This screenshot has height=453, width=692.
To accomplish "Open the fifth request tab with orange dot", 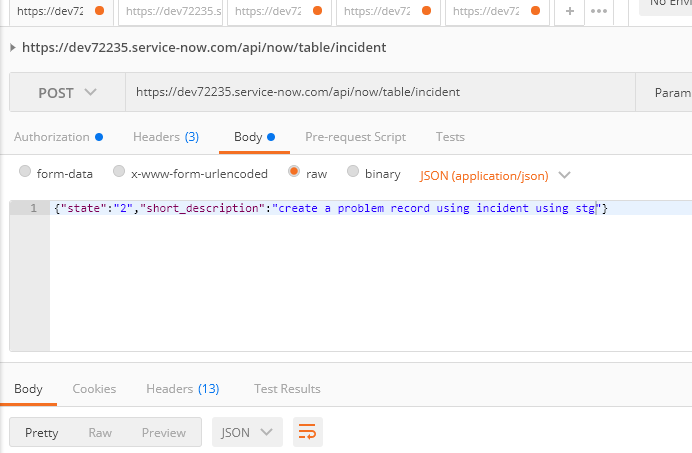I will [x=497, y=11].
